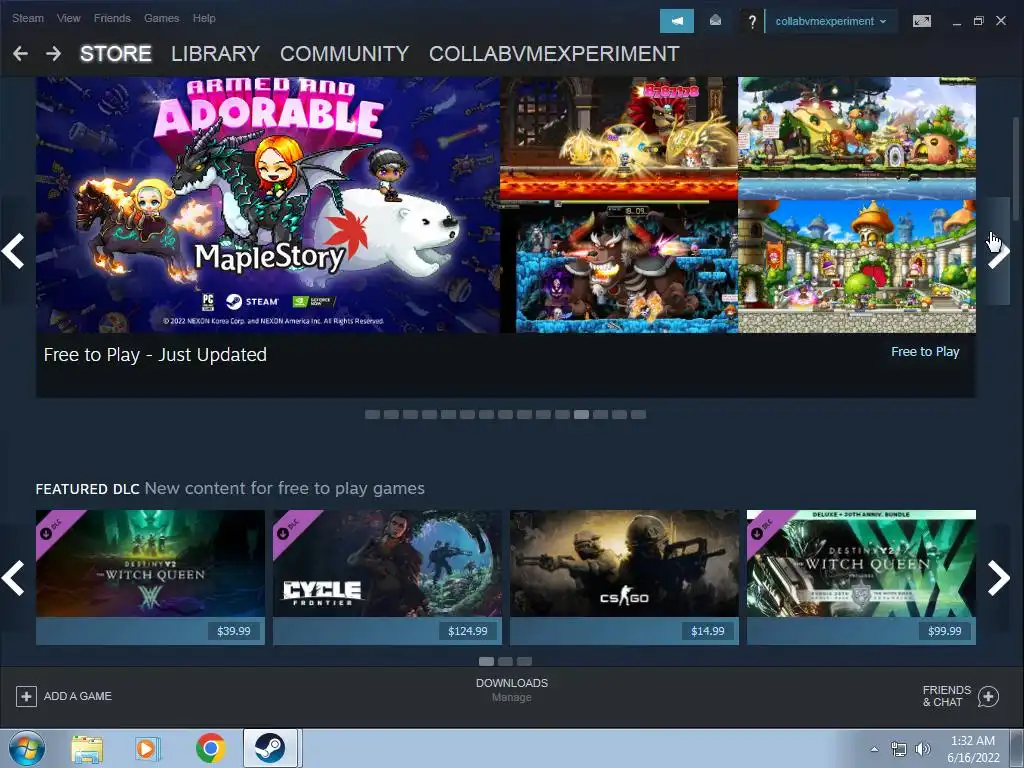Open the MapleStory featured banner
Image resolution: width=1024 pixels, height=768 pixels.
pos(268,205)
